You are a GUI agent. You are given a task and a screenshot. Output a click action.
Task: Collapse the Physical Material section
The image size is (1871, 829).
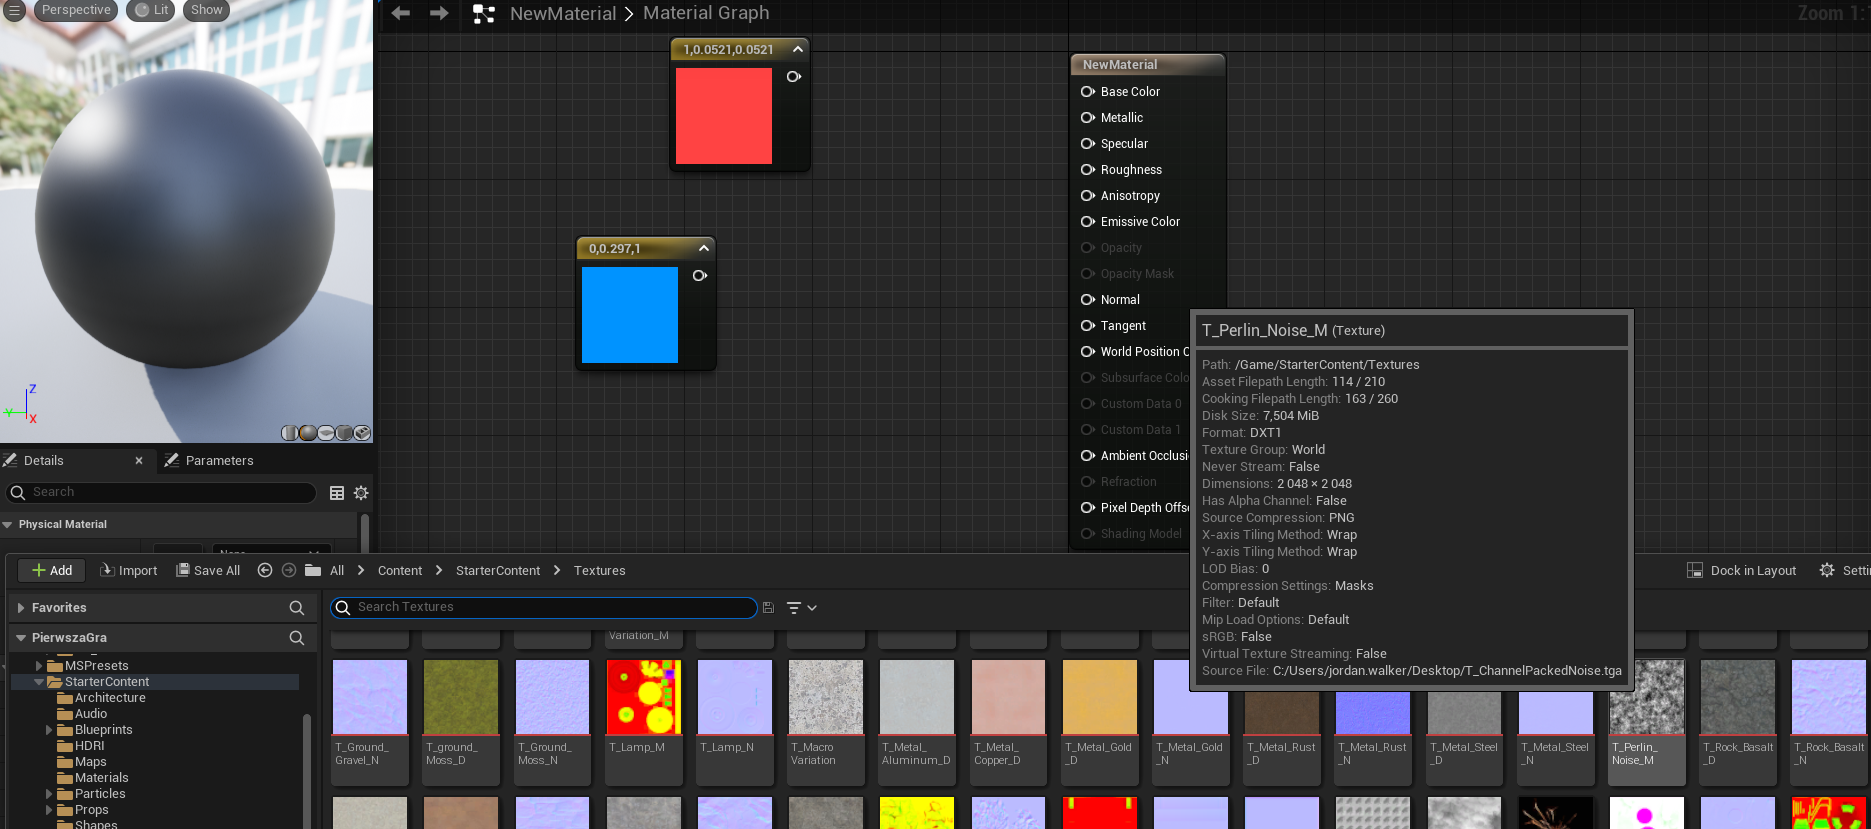[x=8, y=524]
